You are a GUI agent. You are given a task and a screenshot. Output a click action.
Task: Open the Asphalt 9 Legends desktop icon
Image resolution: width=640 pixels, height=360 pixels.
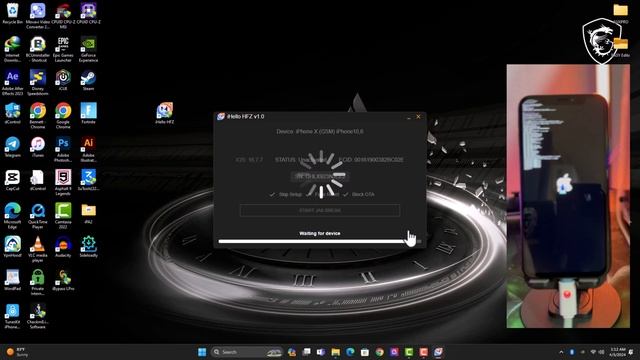coord(63,182)
